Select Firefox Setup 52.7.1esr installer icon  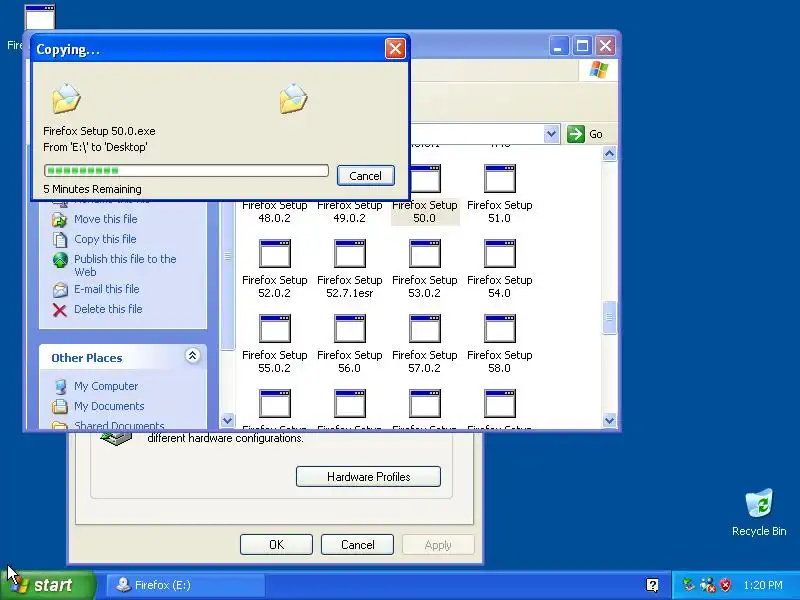[349, 254]
